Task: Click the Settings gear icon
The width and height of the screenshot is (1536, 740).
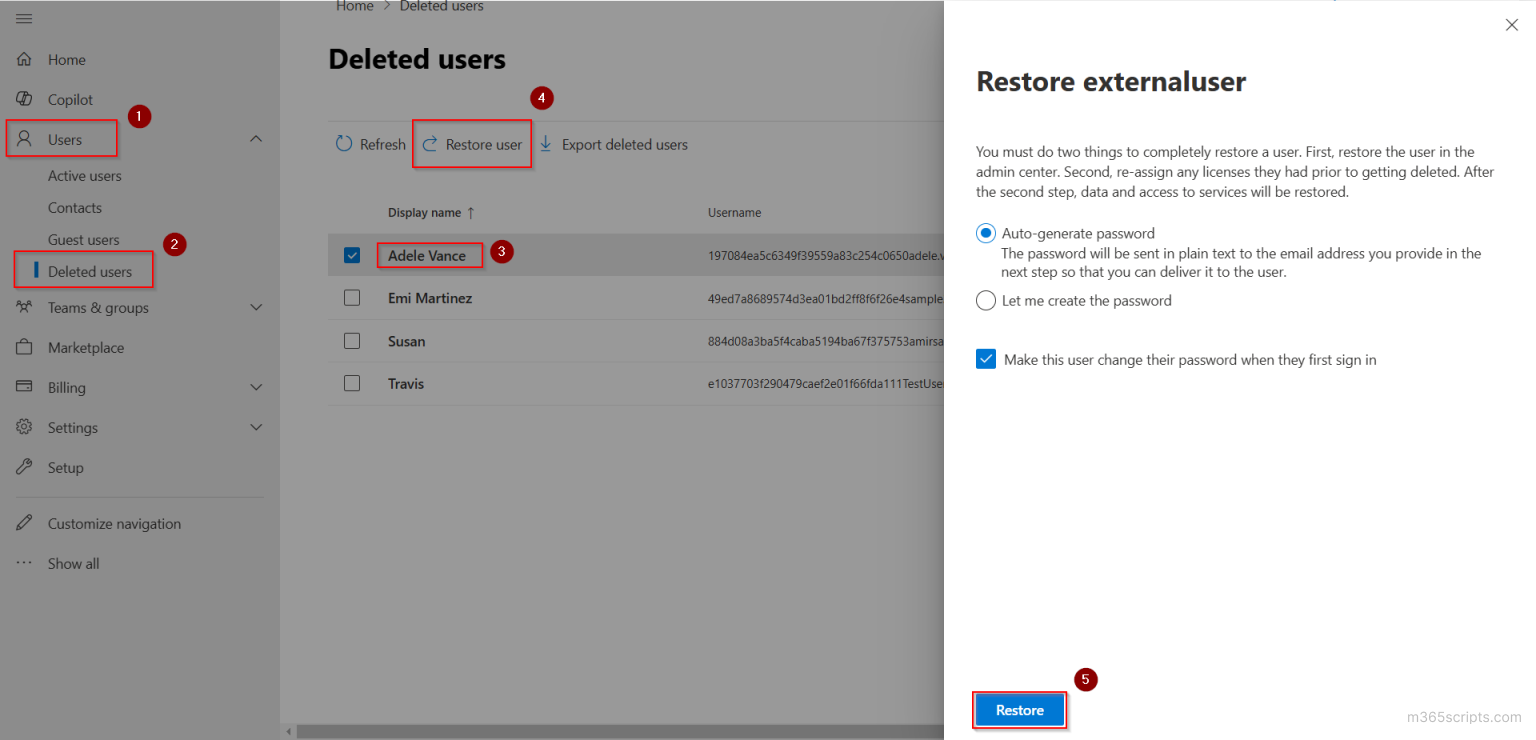Action: tap(24, 427)
